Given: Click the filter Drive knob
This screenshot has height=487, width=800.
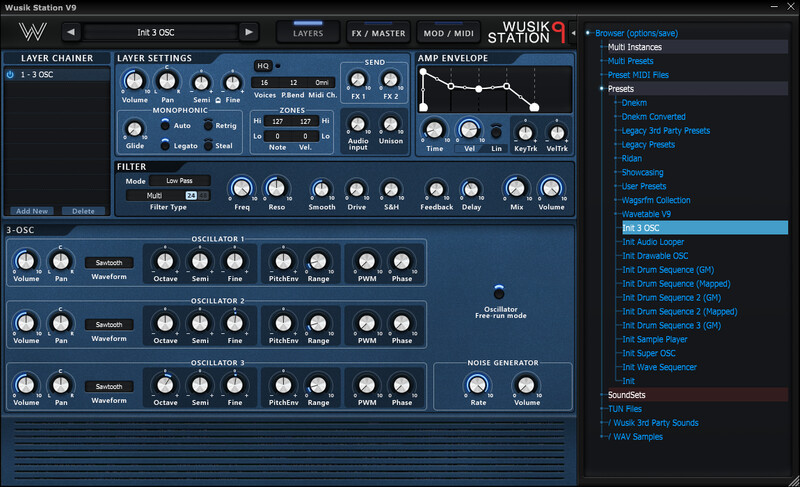Looking at the screenshot, I should pos(356,190).
